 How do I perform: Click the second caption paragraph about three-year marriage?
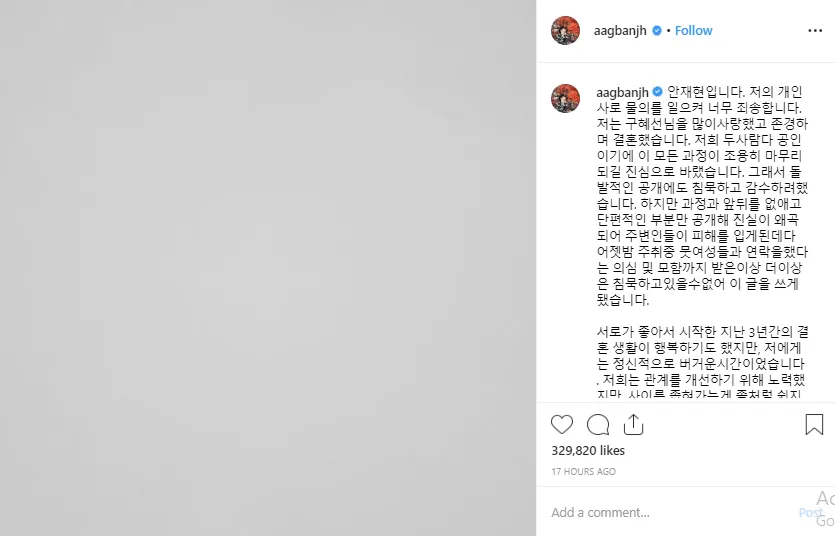click(702, 364)
